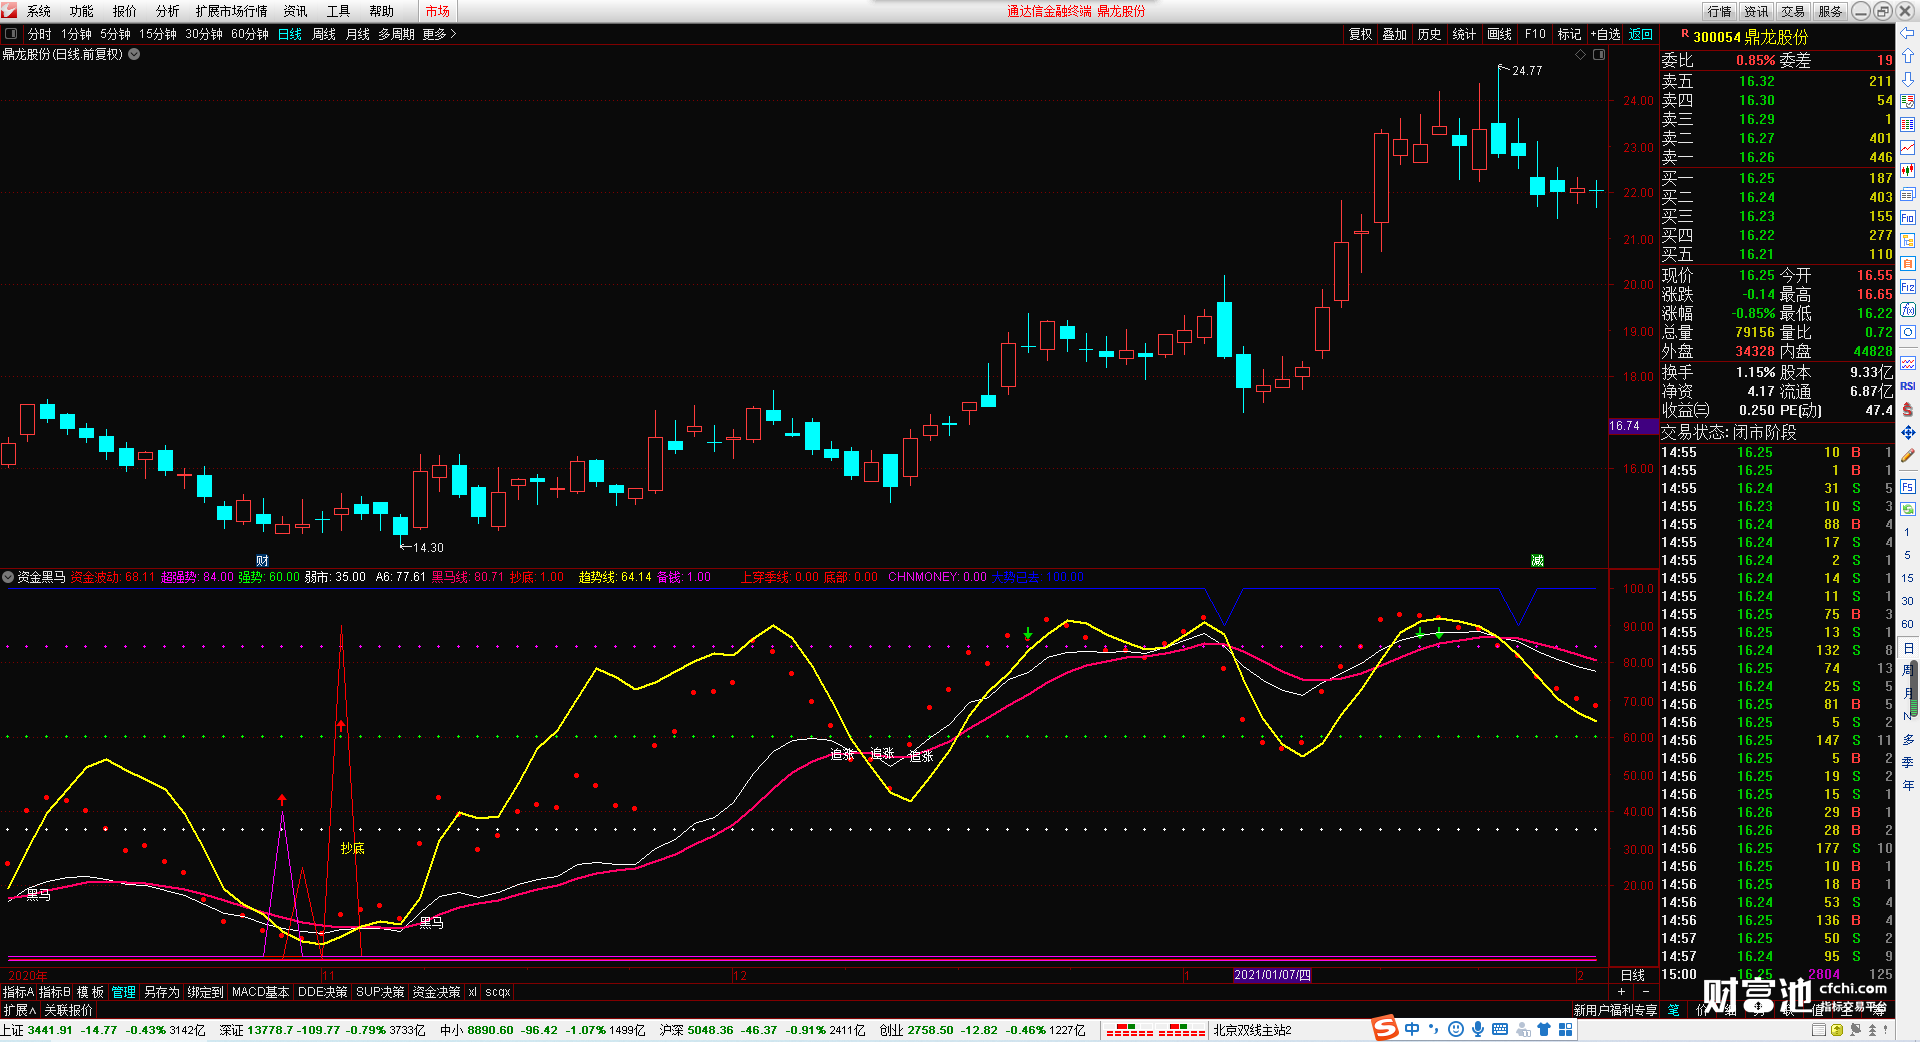Select the pencil drawing tool icon
1920x1042 pixels.
tap(1907, 456)
